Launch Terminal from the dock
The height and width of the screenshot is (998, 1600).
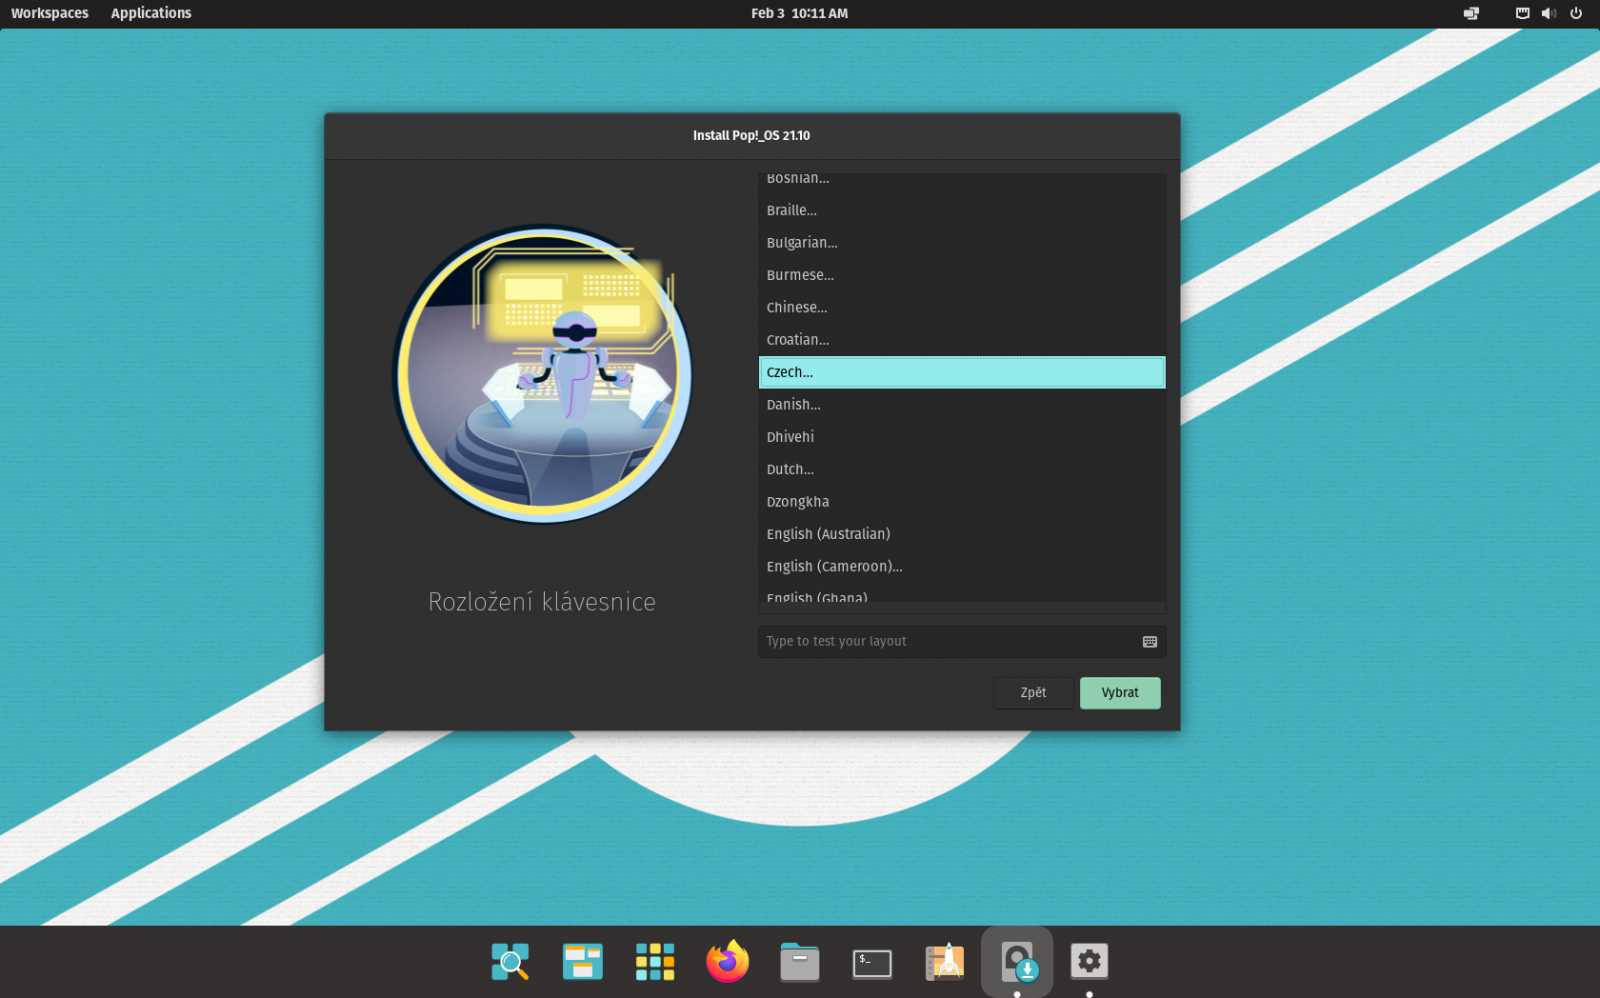click(x=872, y=963)
